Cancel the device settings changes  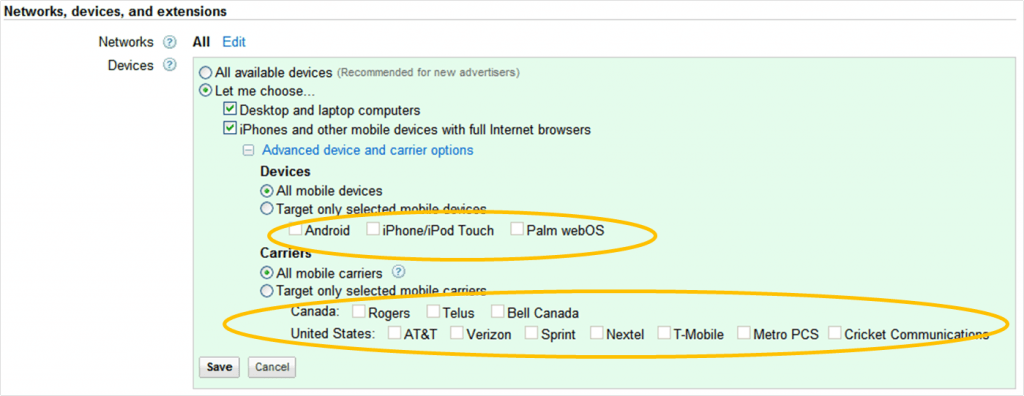click(272, 367)
